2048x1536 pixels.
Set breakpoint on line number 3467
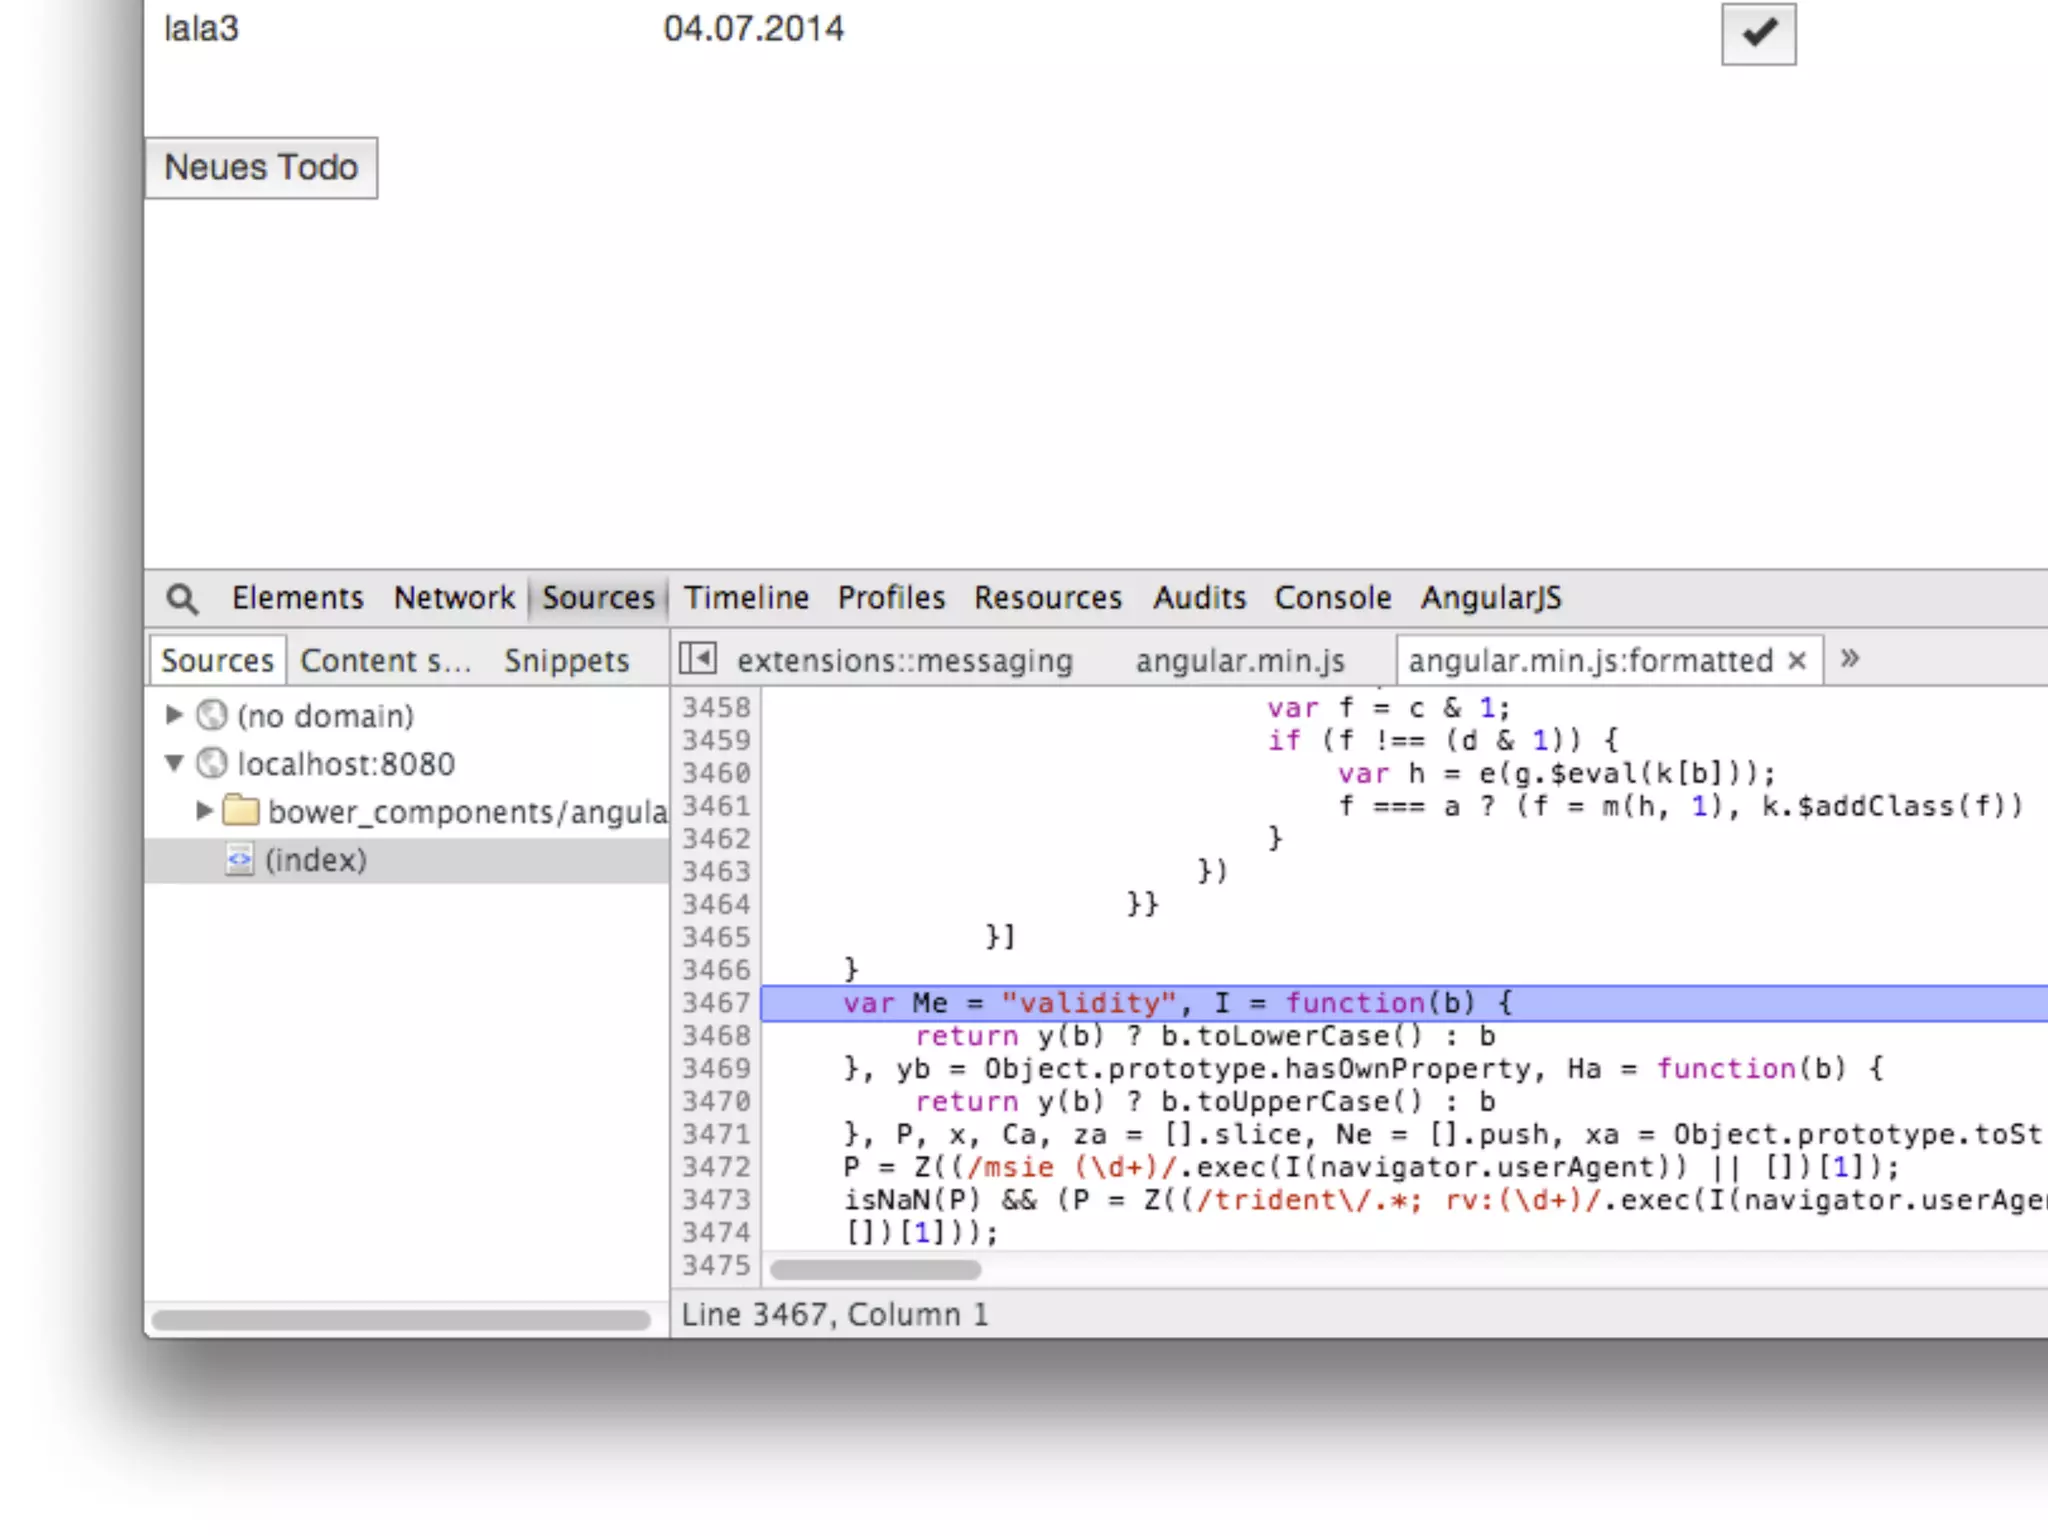pos(716,1003)
